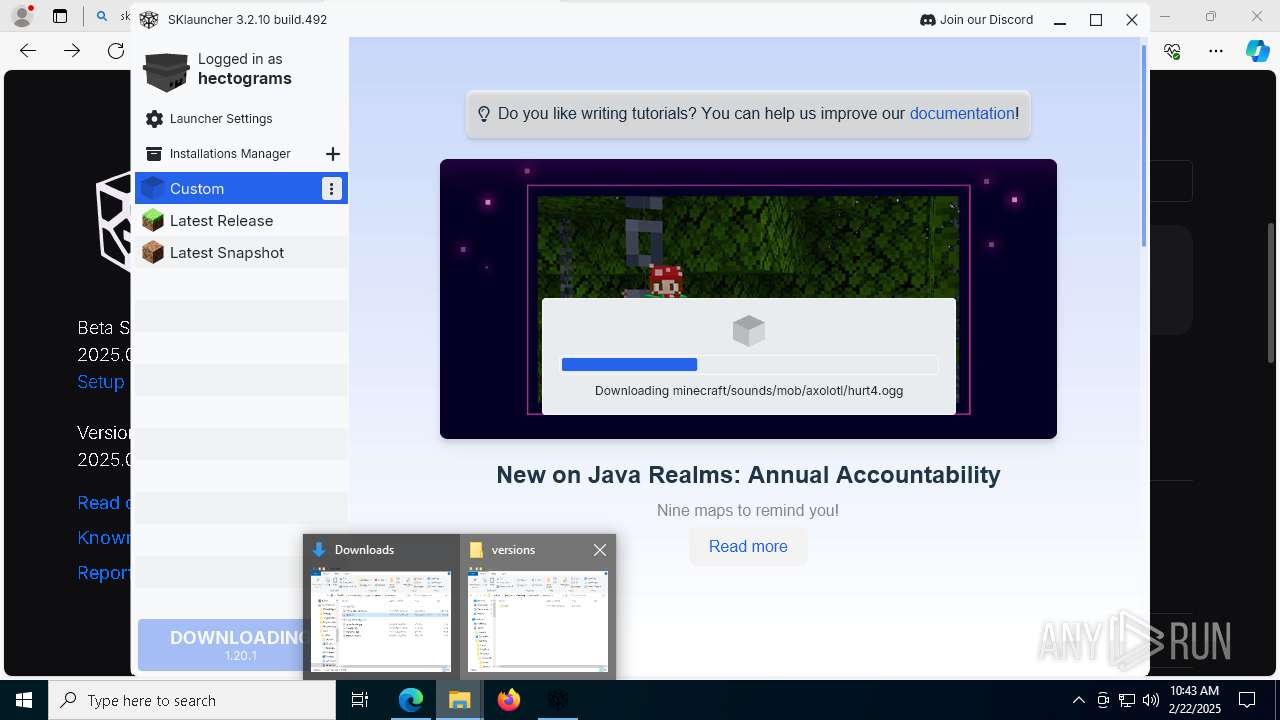Click the download progress bar
This screenshot has width=1280, height=720.
pos(749,365)
